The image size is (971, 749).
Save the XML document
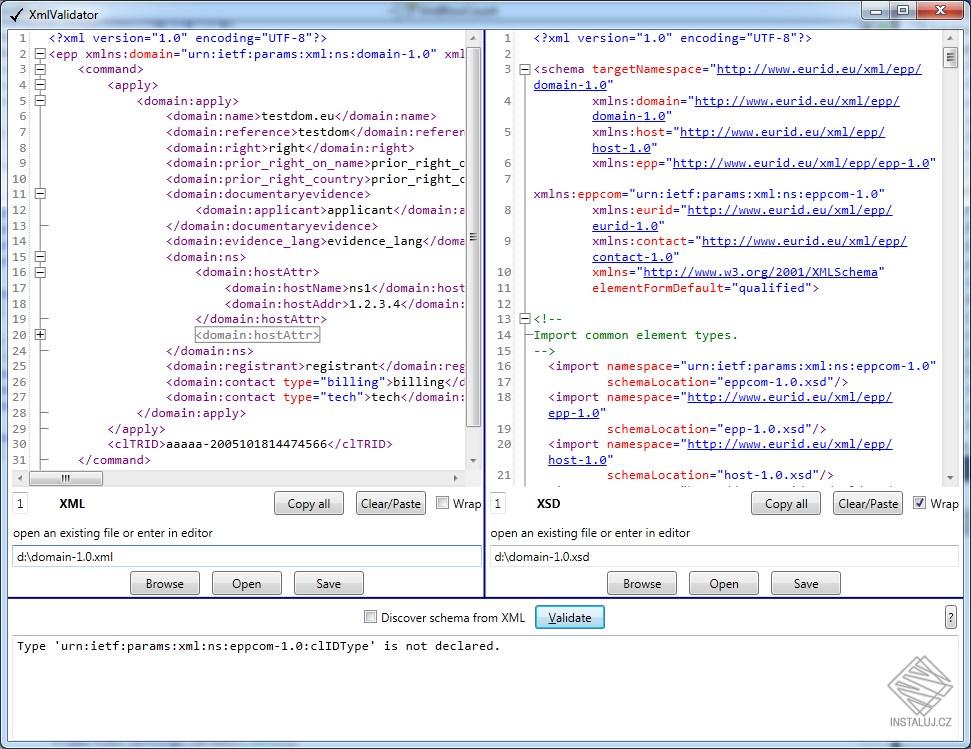point(329,583)
